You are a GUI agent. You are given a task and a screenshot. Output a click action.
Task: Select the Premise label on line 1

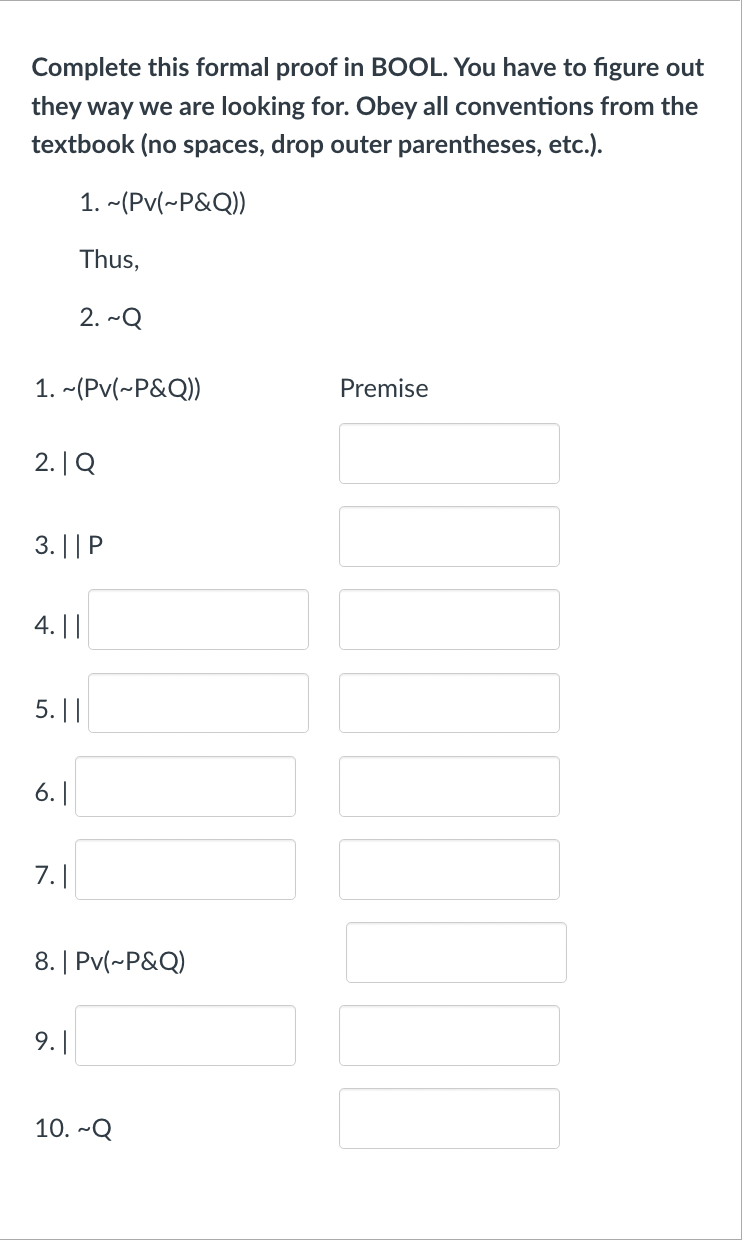[384, 388]
